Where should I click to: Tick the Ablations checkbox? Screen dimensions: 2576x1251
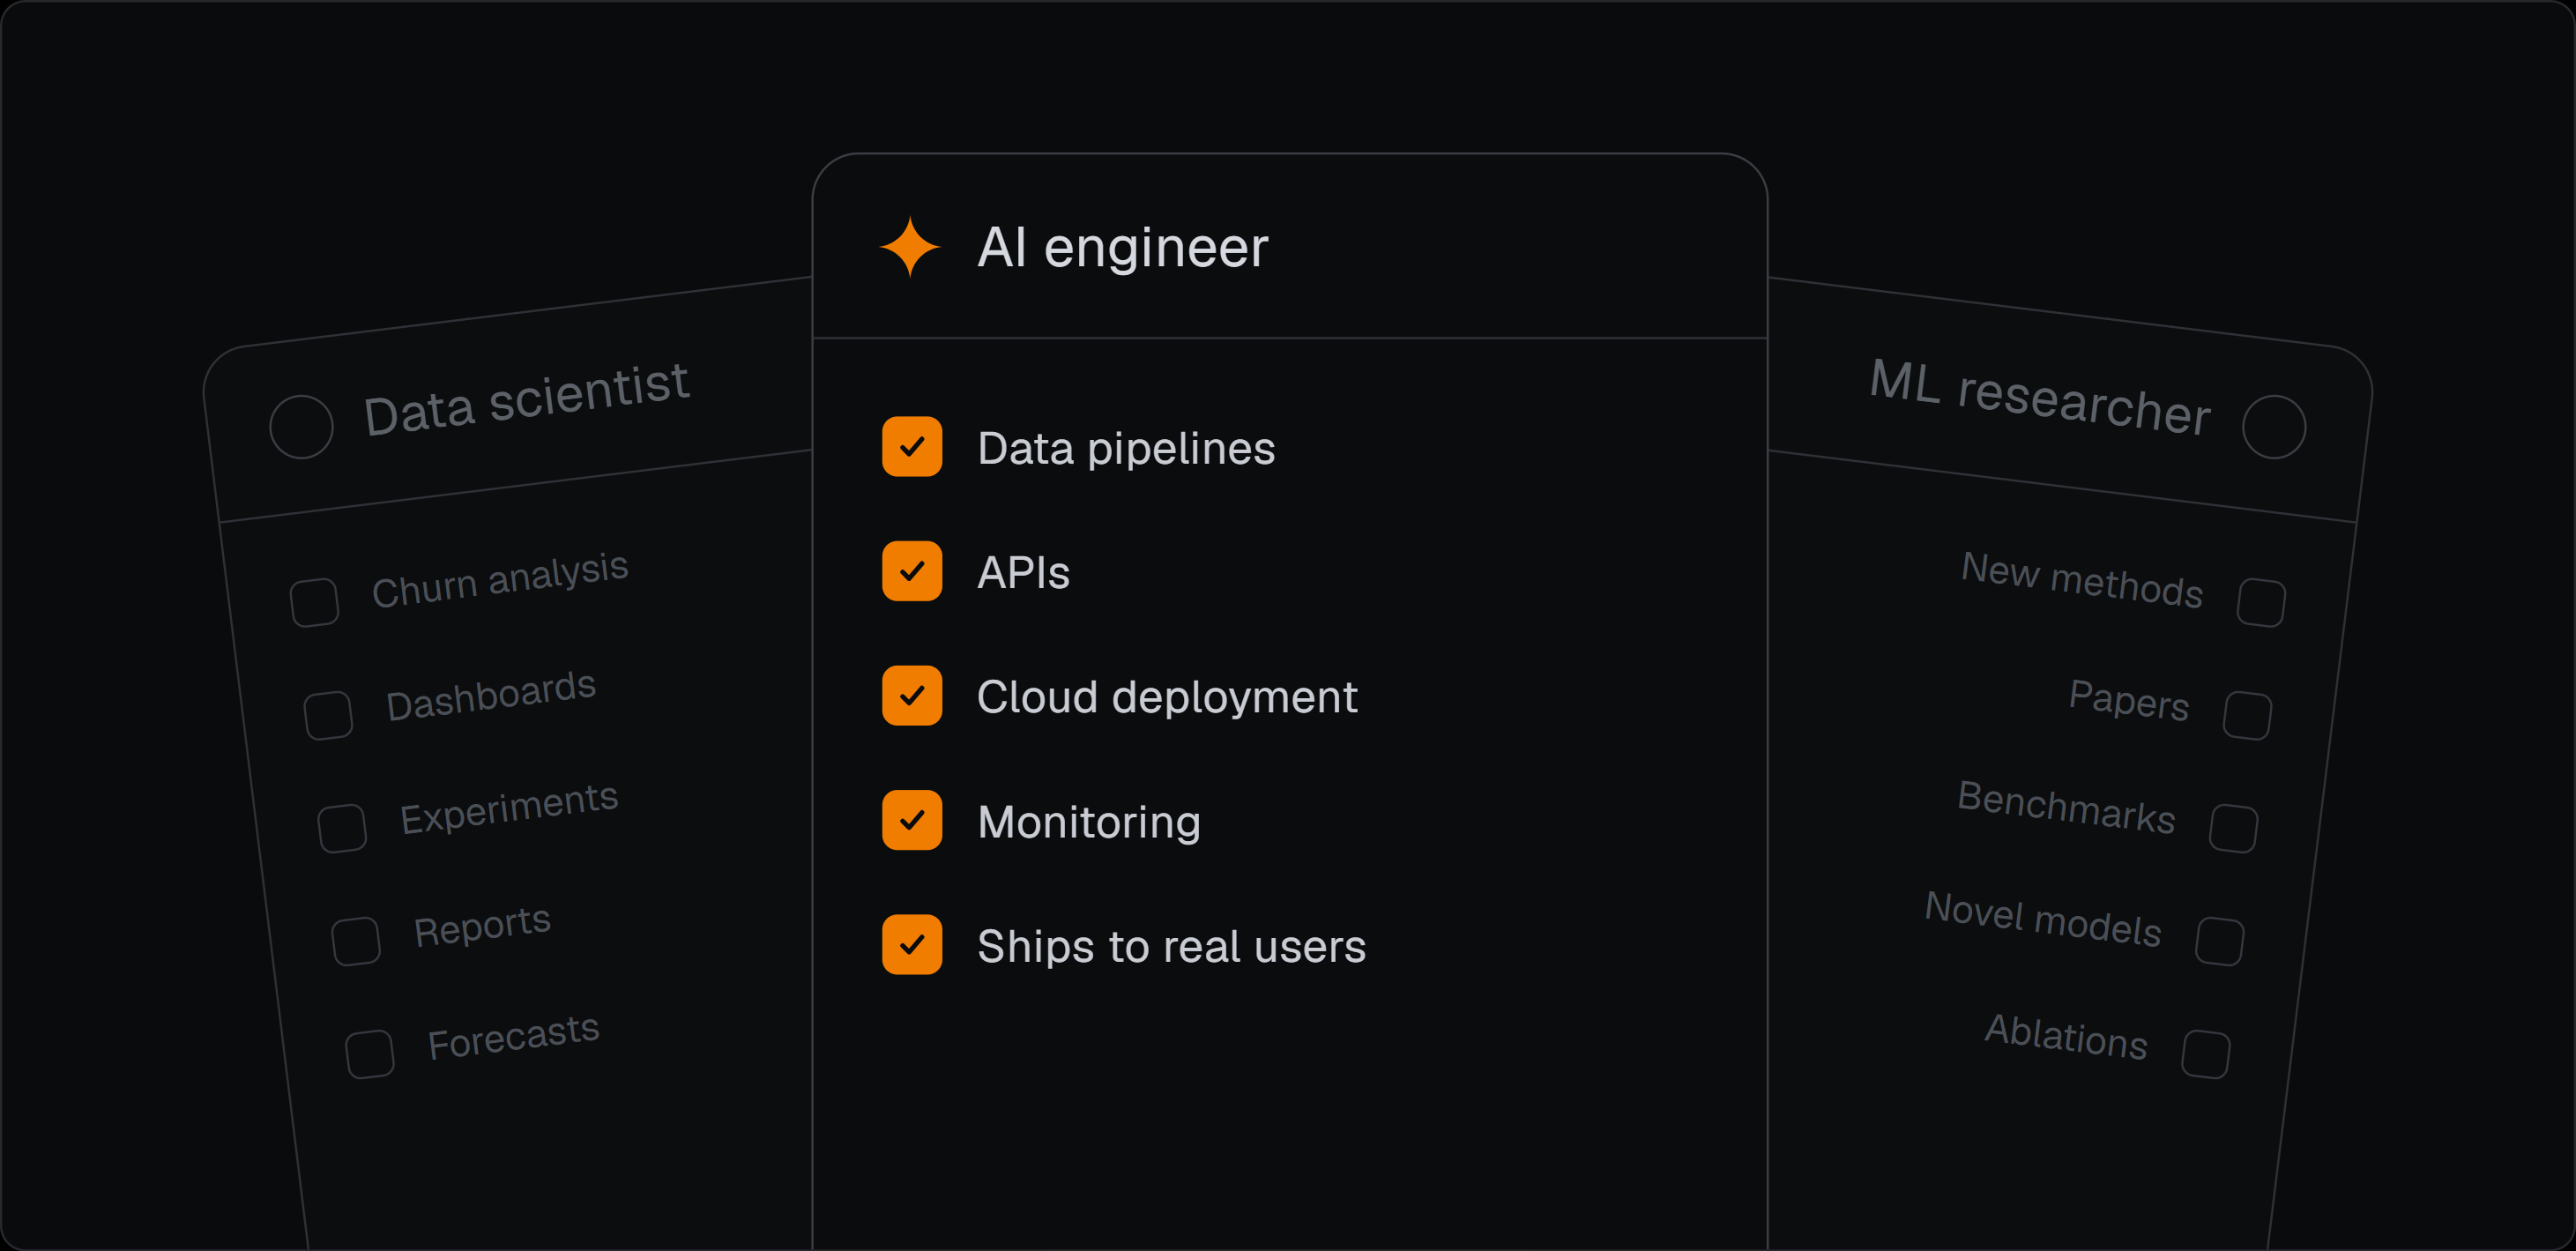tap(2205, 1054)
